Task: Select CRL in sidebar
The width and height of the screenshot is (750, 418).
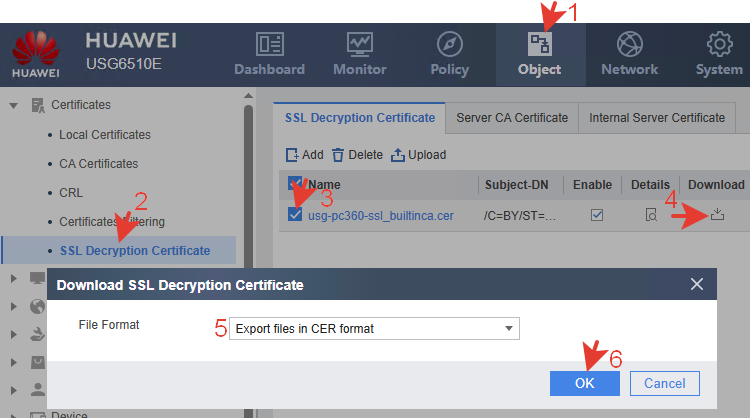Action: (71, 193)
